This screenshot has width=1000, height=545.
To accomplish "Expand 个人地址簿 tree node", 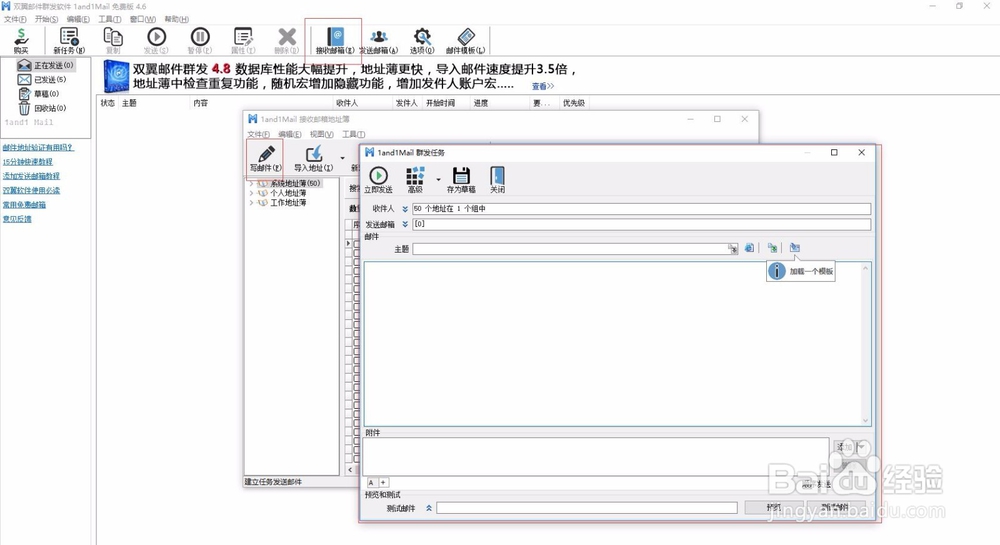I will pyautogui.click(x=251, y=193).
